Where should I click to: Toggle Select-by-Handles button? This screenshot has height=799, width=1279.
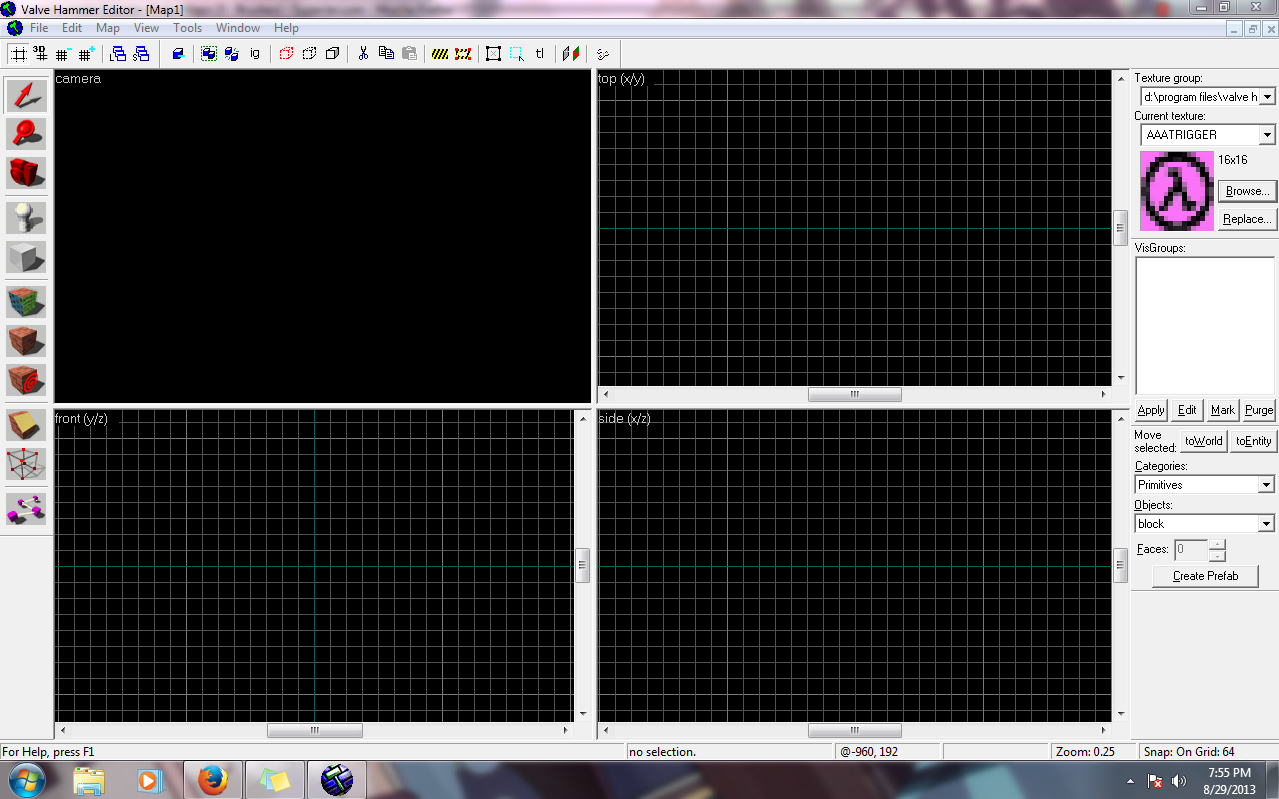pyautogui.click(x=494, y=54)
